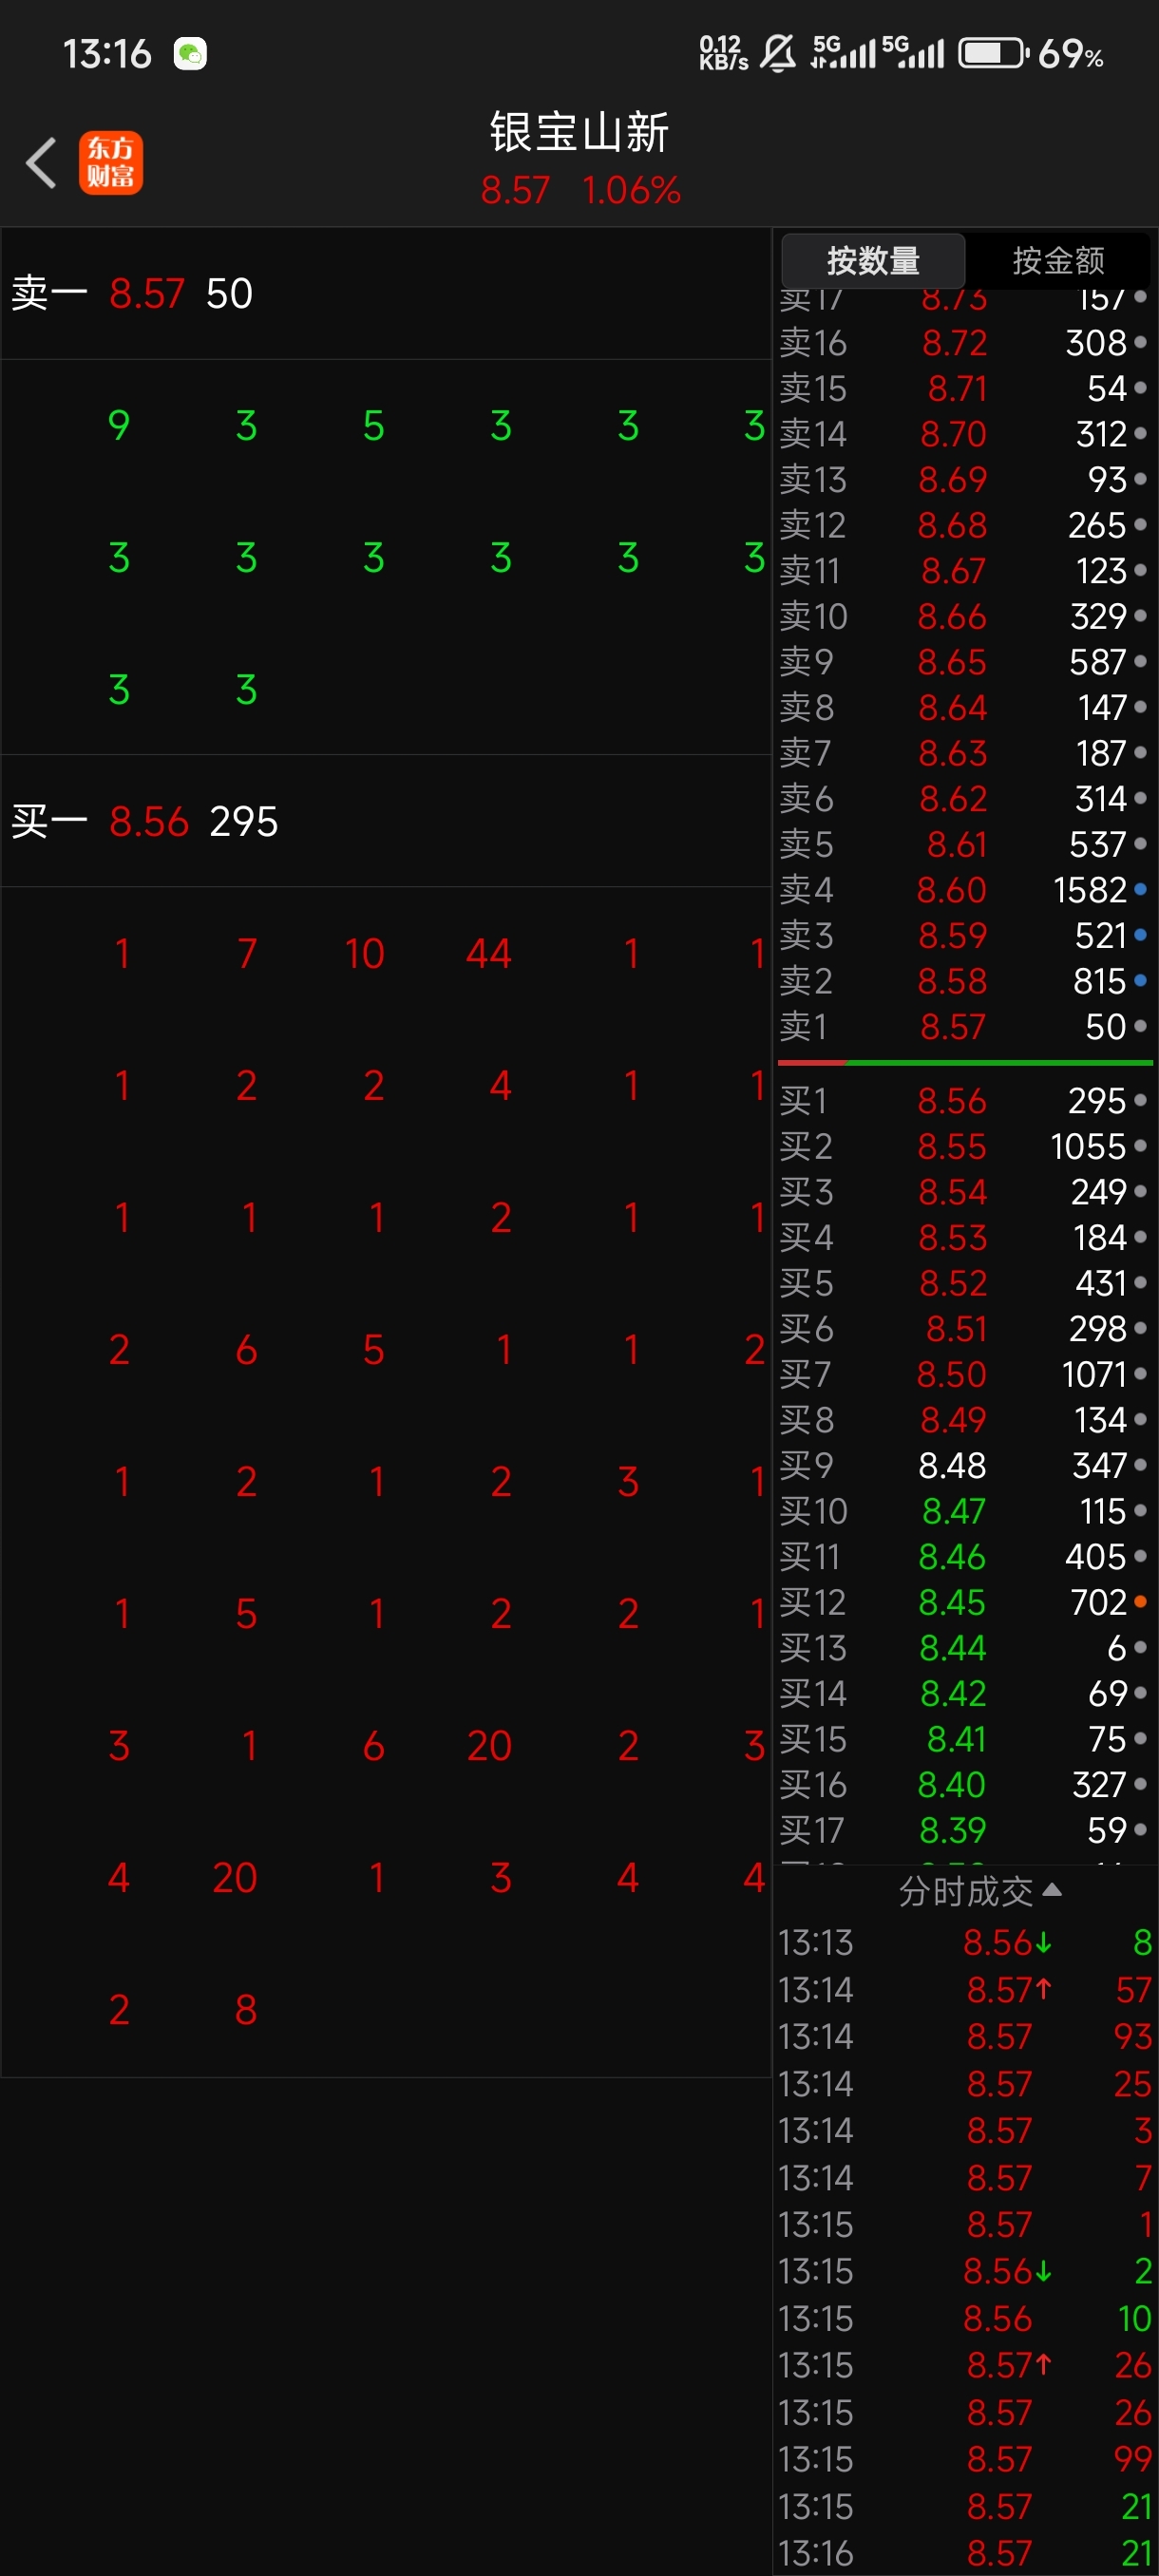Tap the grey dot beside 卖5 537
The height and width of the screenshot is (2576, 1159).
point(1140,844)
